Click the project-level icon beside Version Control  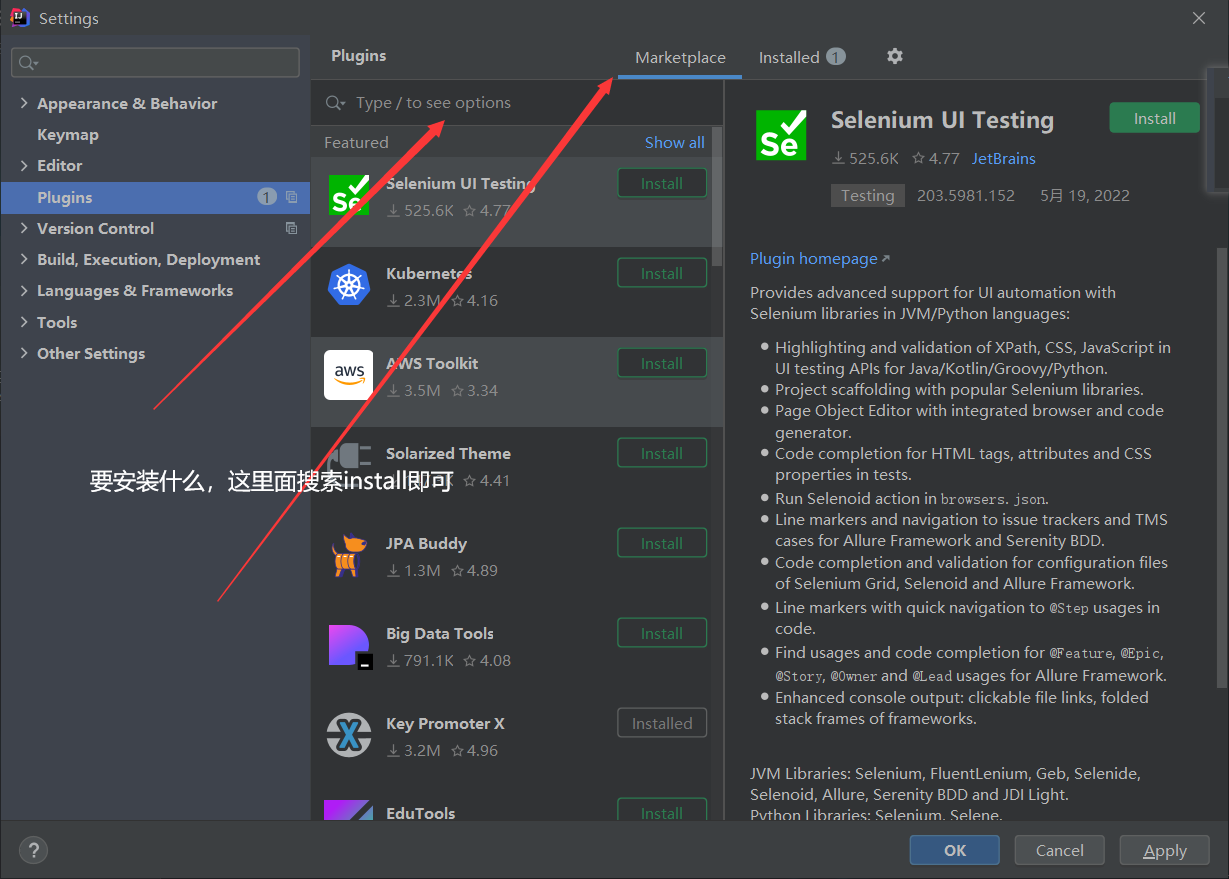[x=291, y=228]
